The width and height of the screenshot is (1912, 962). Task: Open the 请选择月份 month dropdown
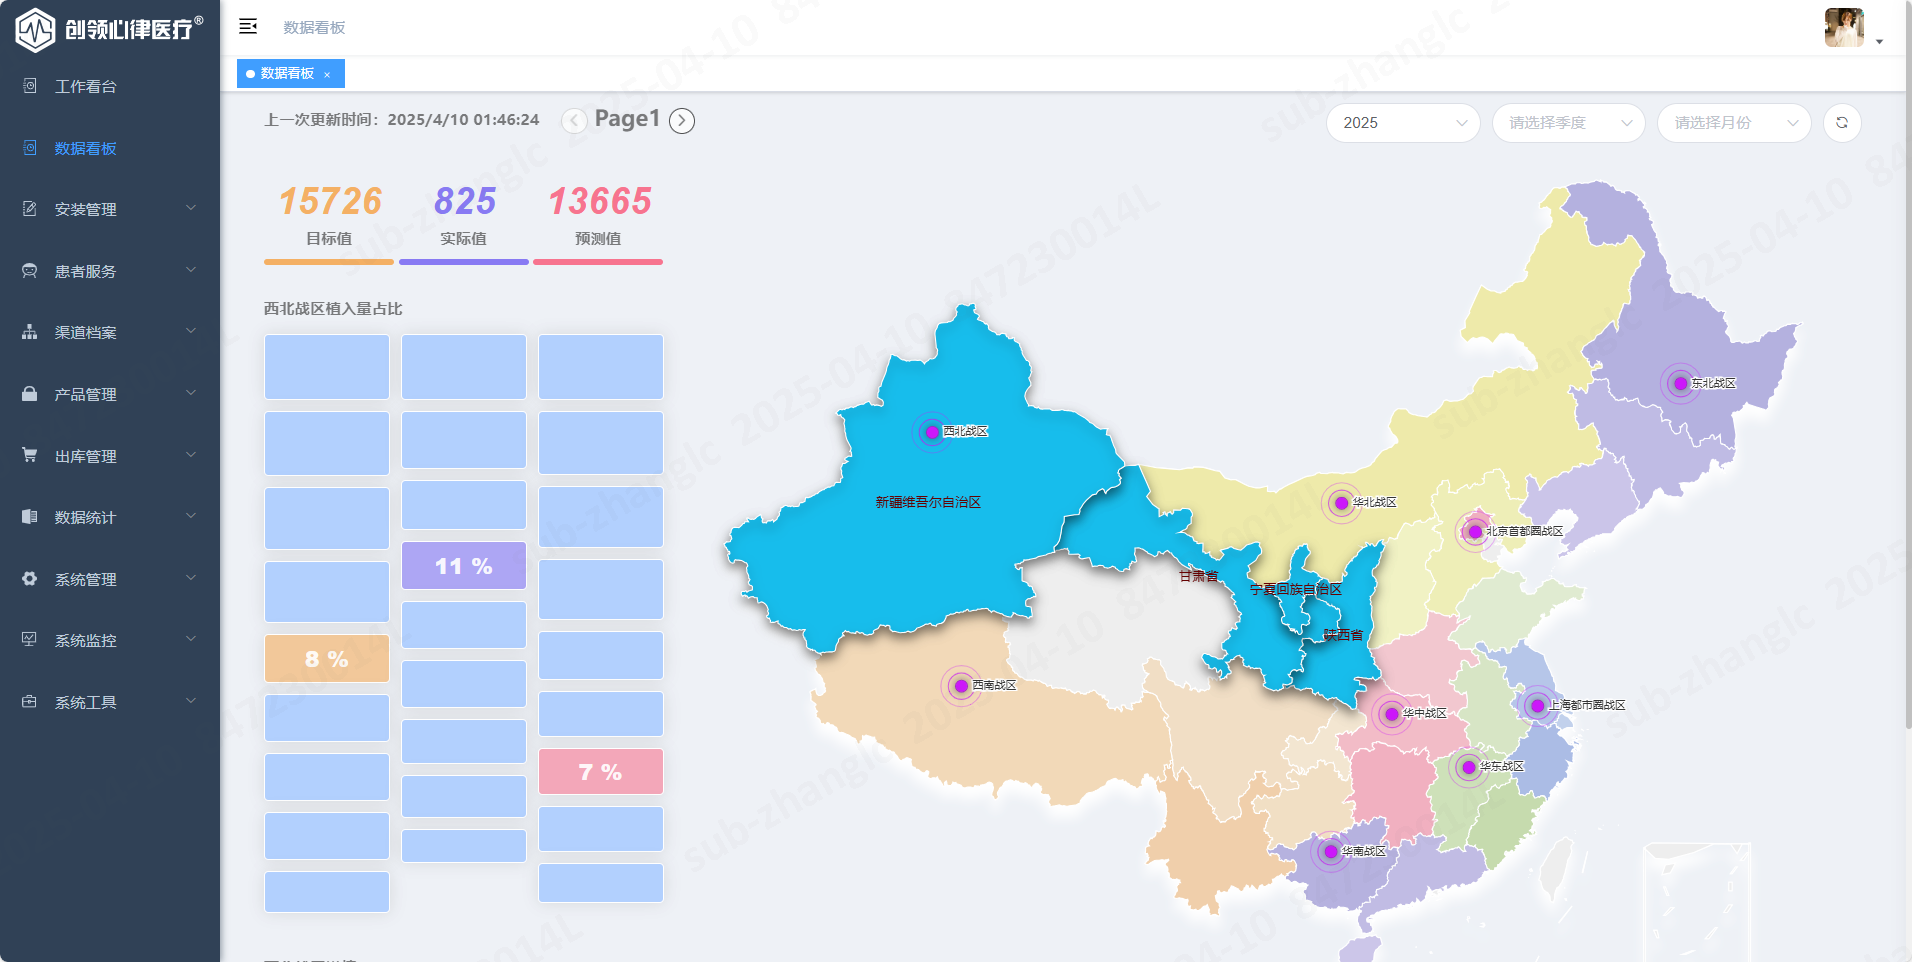point(1734,123)
